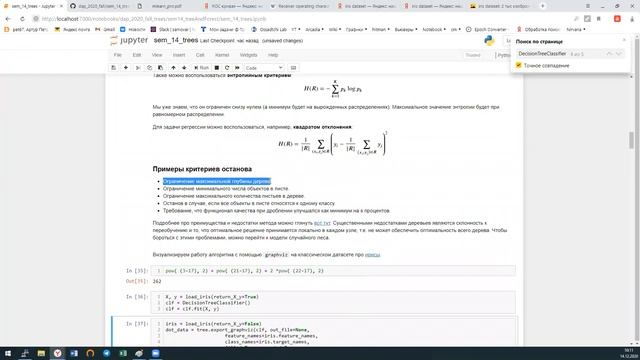Open the Epoch Converter bookmark

(x=487, y=29)
